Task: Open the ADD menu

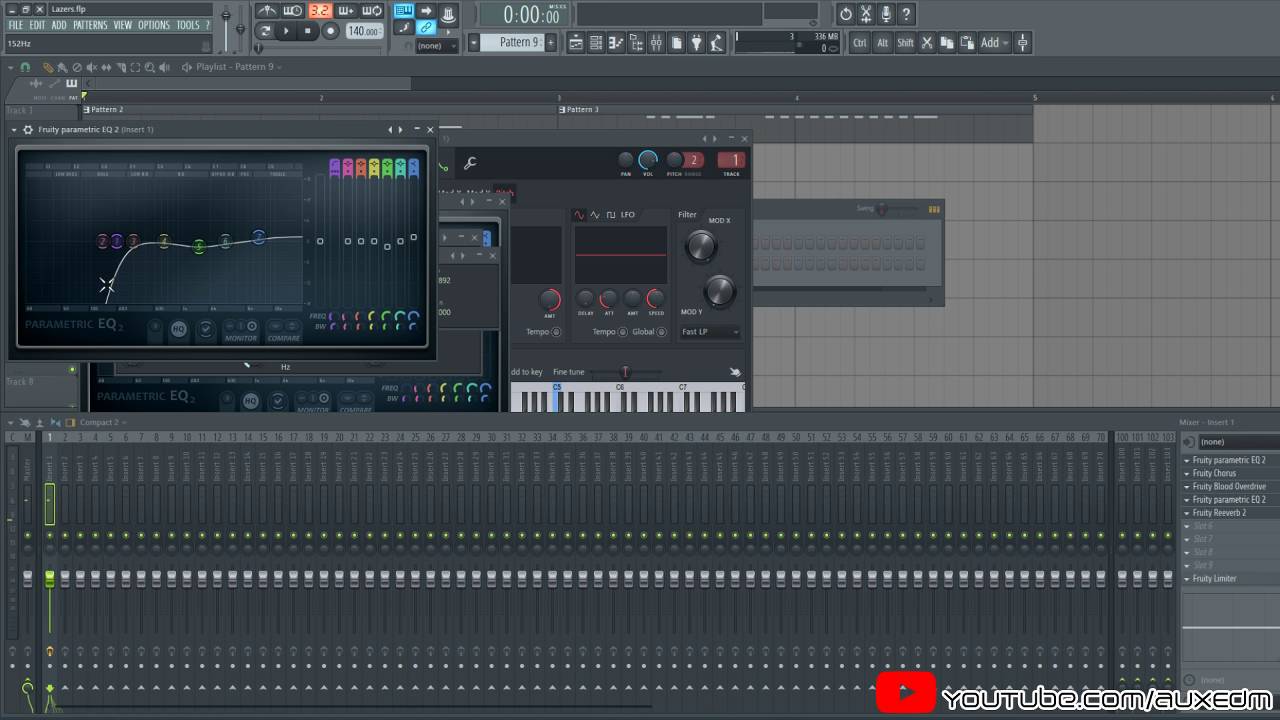Action: pos(59,25)
